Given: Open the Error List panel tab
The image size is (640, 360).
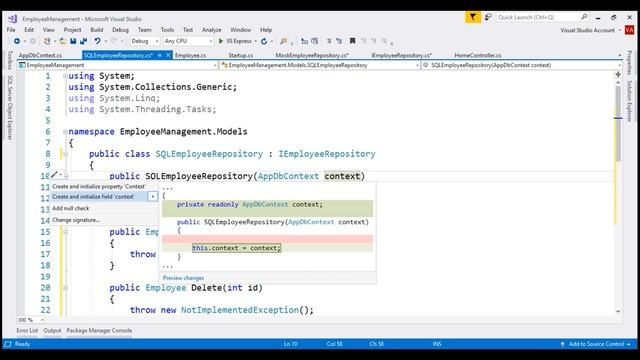Looking at the screenshot, I should click(27, 331).
